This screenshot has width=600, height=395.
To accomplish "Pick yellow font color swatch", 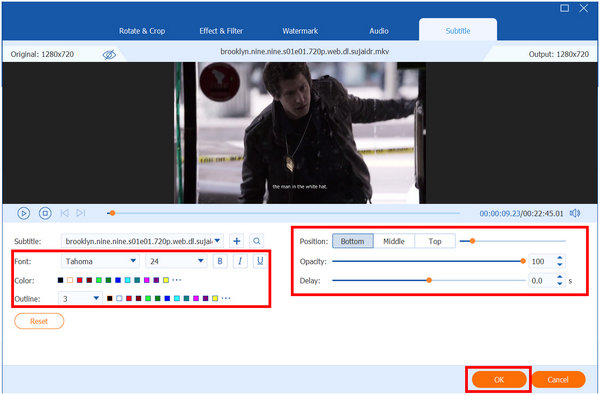I will tap(166, 280).
